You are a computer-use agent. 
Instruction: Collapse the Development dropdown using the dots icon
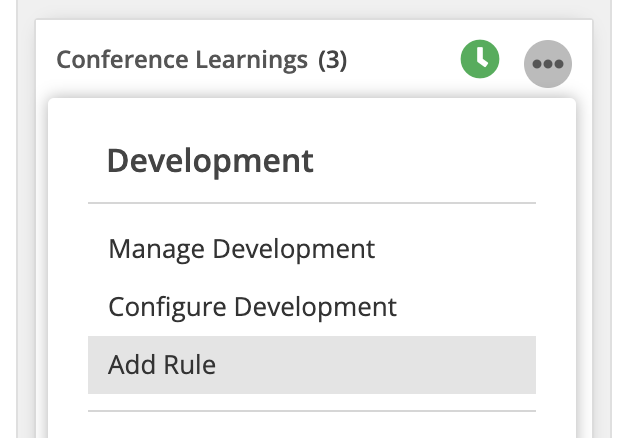point(547,64)
